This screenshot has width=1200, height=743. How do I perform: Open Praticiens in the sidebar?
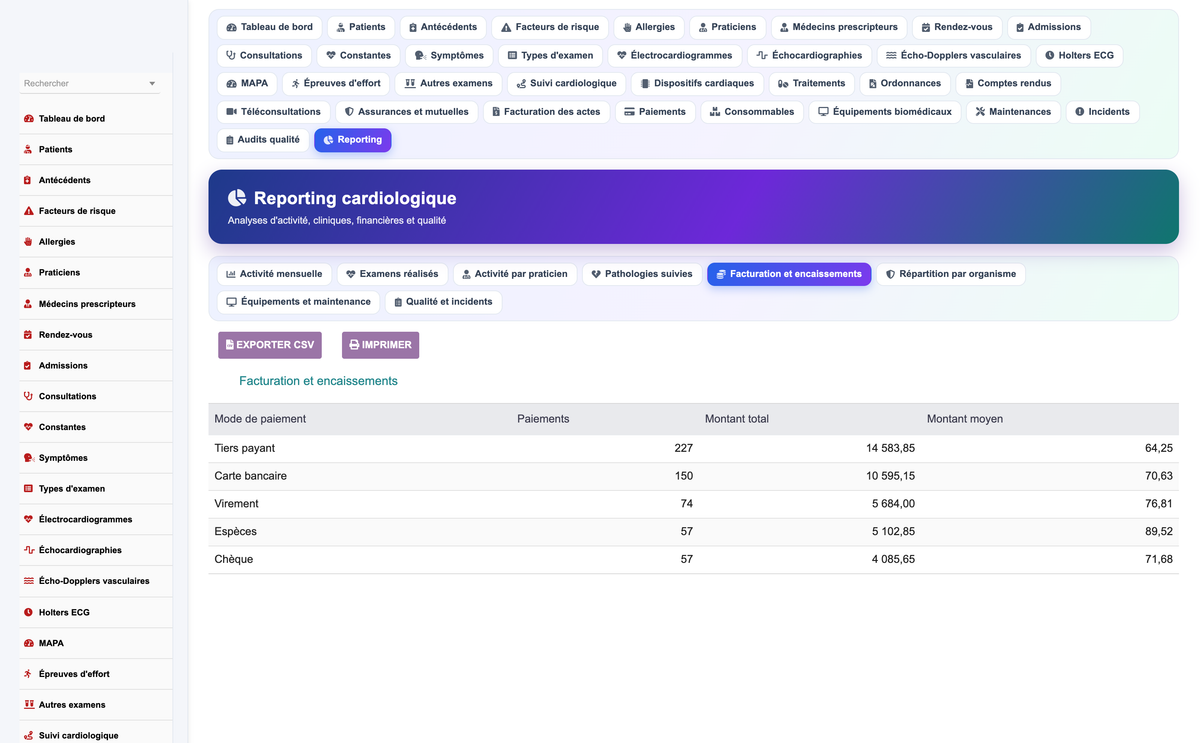[96, 273]
